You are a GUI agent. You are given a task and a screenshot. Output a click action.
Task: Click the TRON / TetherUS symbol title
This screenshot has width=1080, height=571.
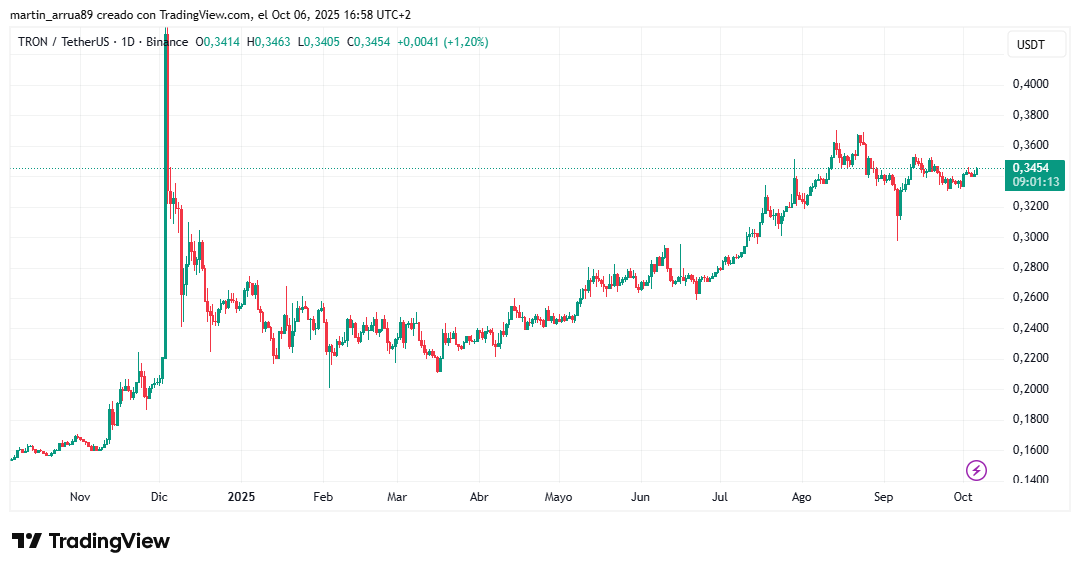[x=61, y=42]
